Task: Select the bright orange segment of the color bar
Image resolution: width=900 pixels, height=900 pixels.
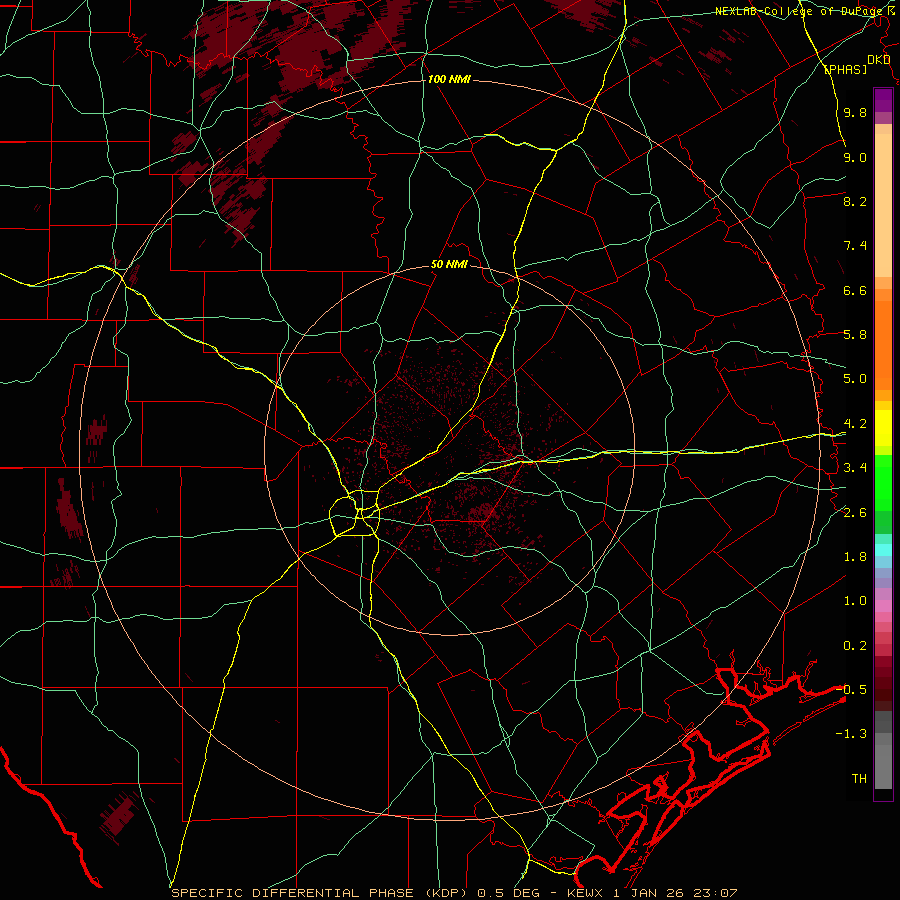Action: coord(883,346)
